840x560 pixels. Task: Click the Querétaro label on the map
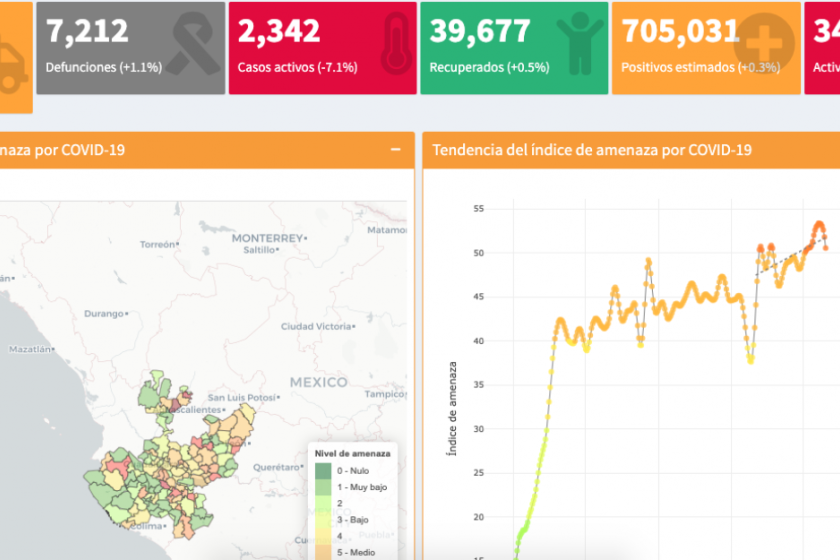tap(276, 467)
